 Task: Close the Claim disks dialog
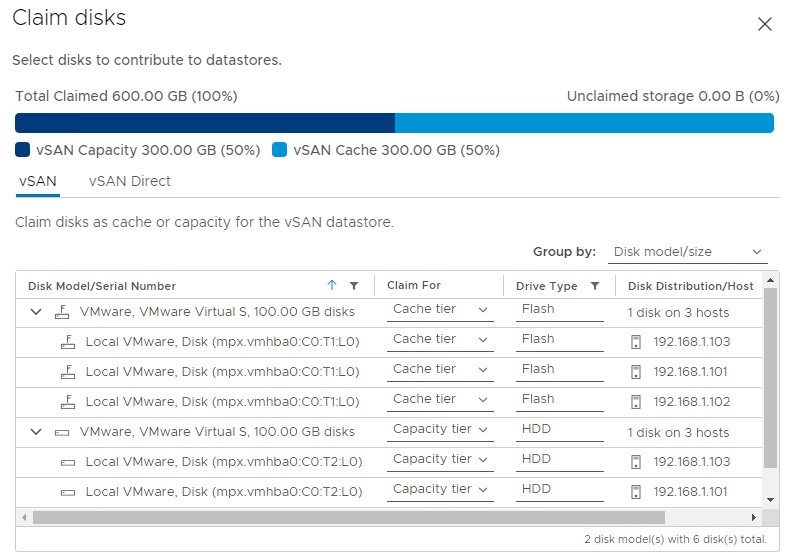tap(765, 24)
